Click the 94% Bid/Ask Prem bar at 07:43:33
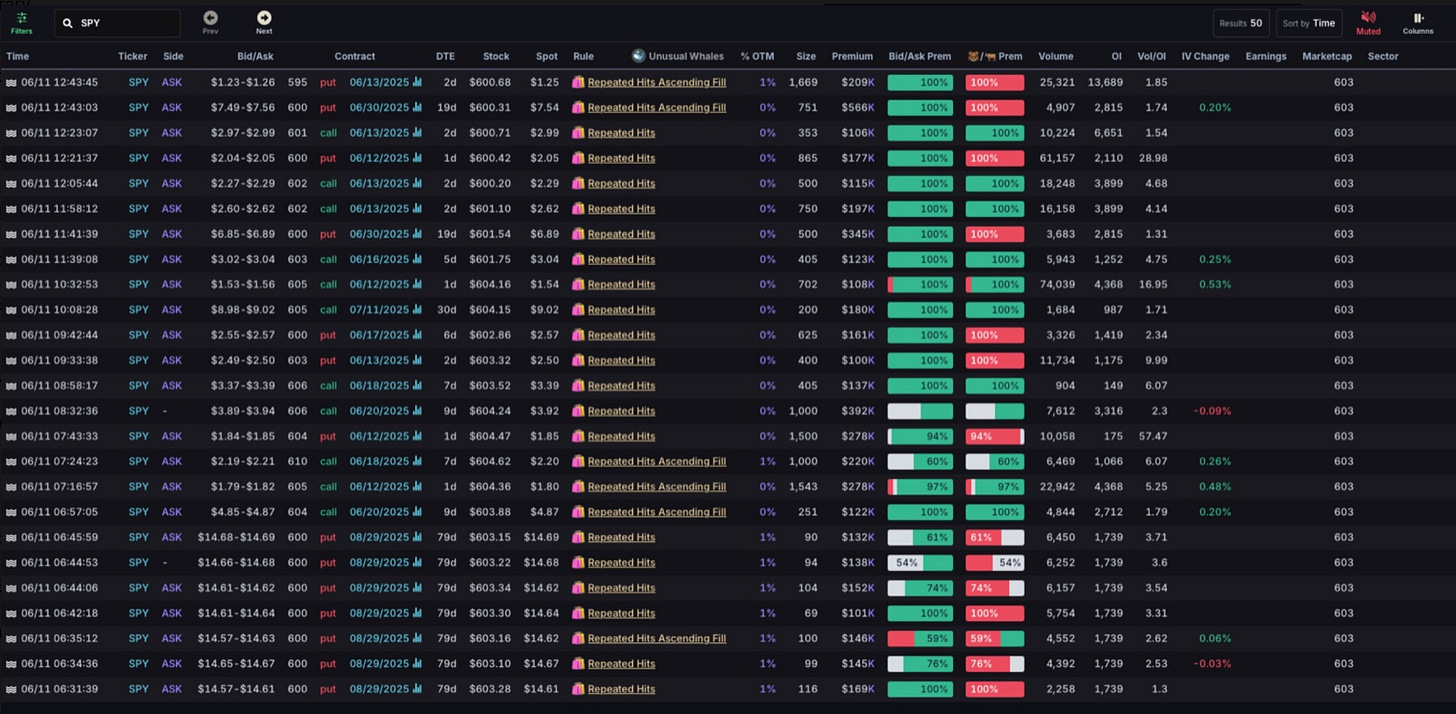The height and width of the screenshot is (714, 1456). click(921, 436)
